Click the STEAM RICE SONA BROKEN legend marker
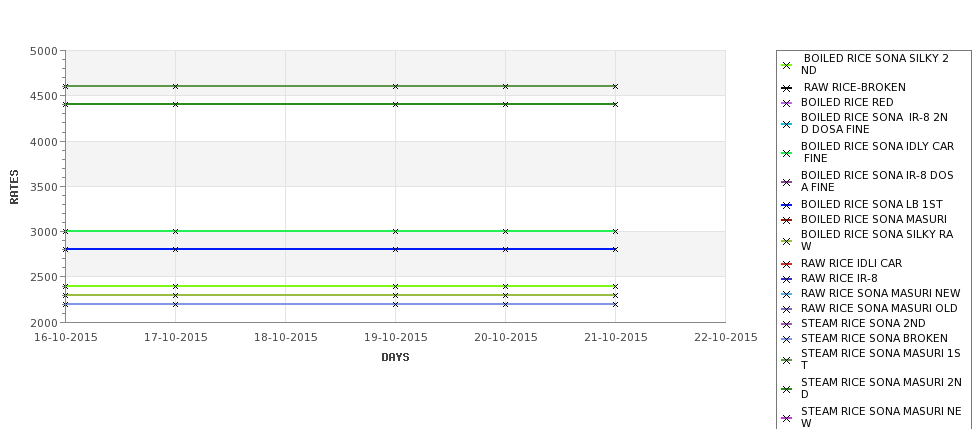 pos(787,339)
